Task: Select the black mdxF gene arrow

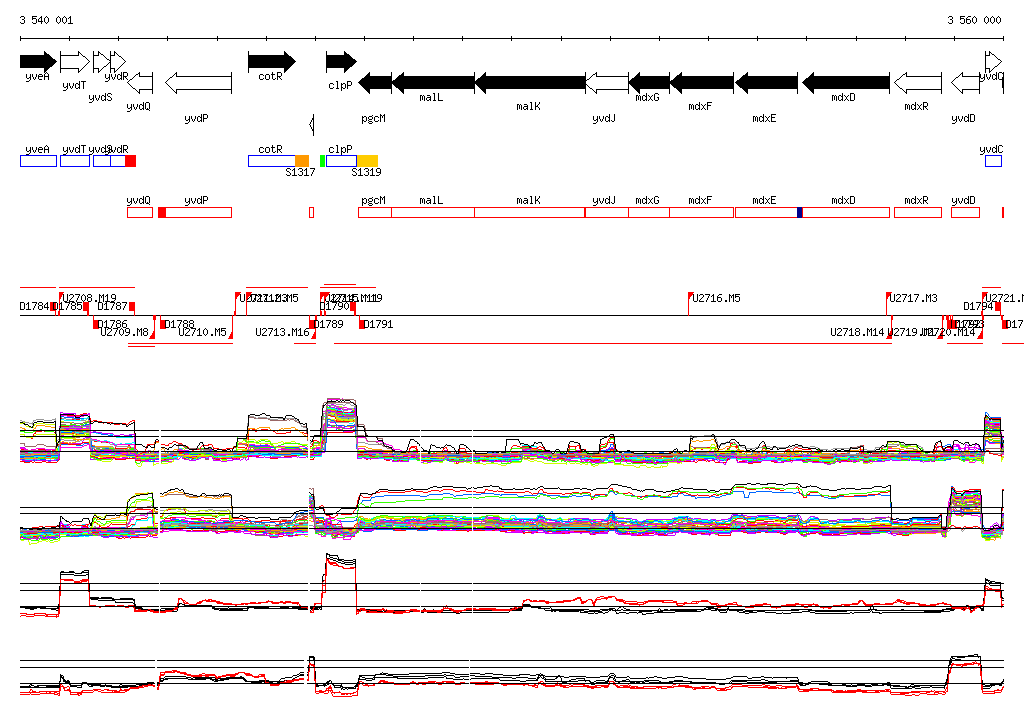Action: click(701, 83)
